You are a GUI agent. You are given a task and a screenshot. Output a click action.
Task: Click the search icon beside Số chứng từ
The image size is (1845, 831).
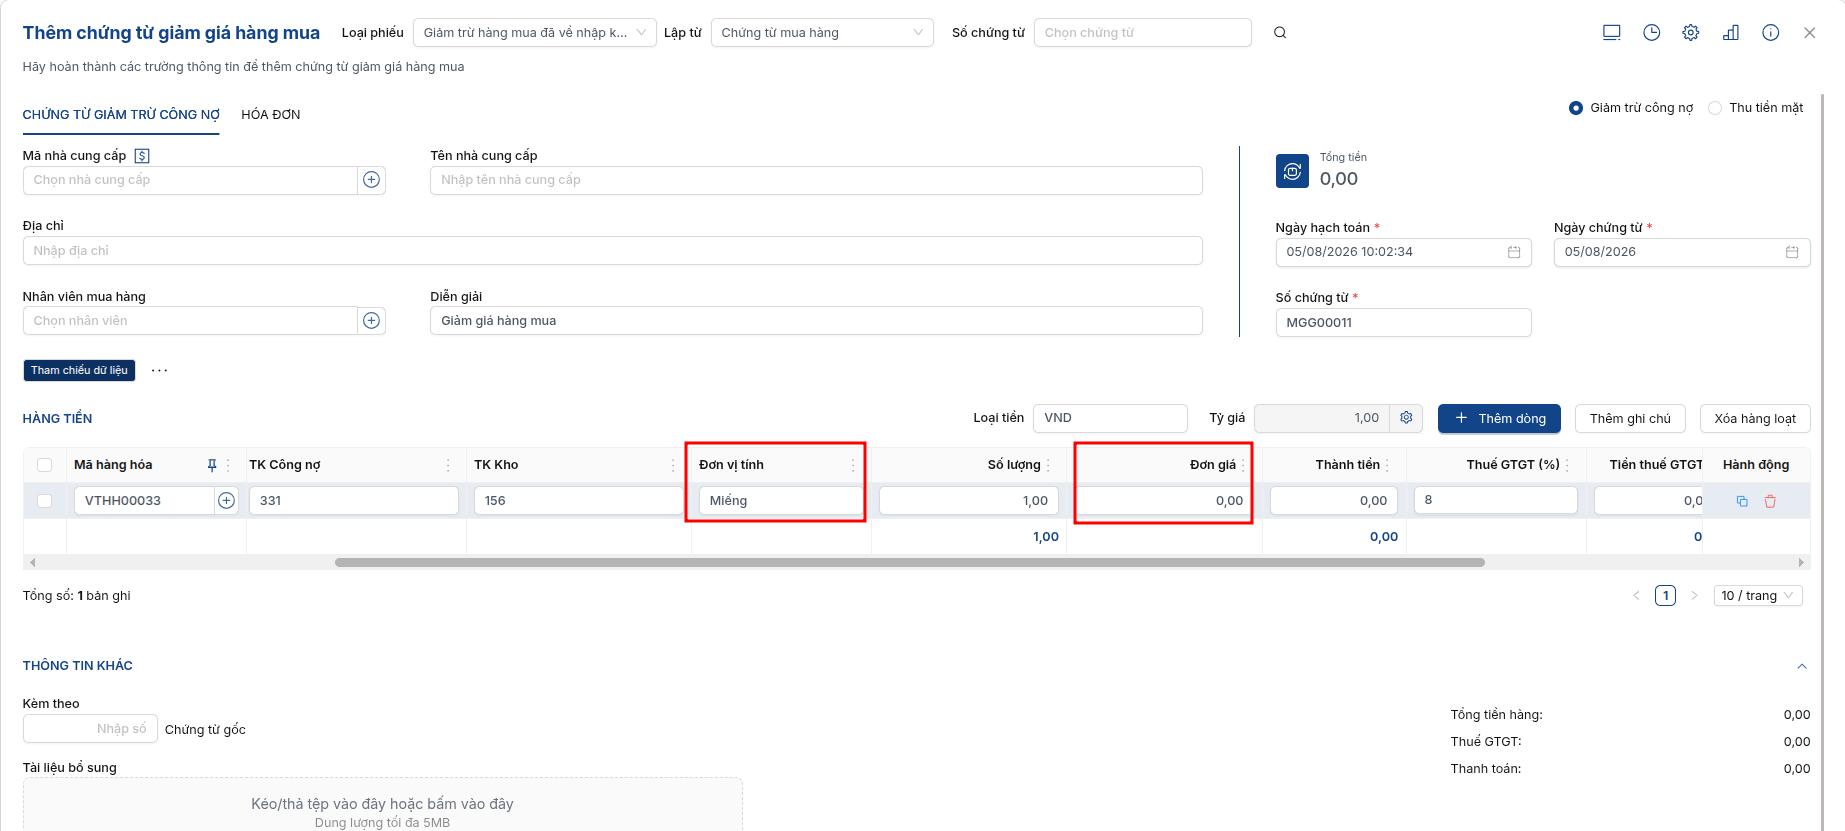(x=1280, y=33)
